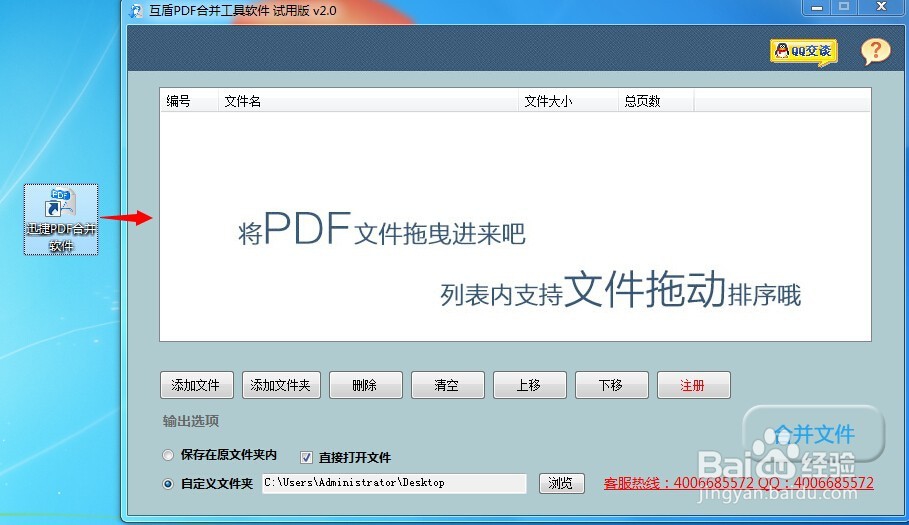Click the 添加文件夹 button
Image resolution: width=909 pixels, height=525 pixels.
pos(281,385)
